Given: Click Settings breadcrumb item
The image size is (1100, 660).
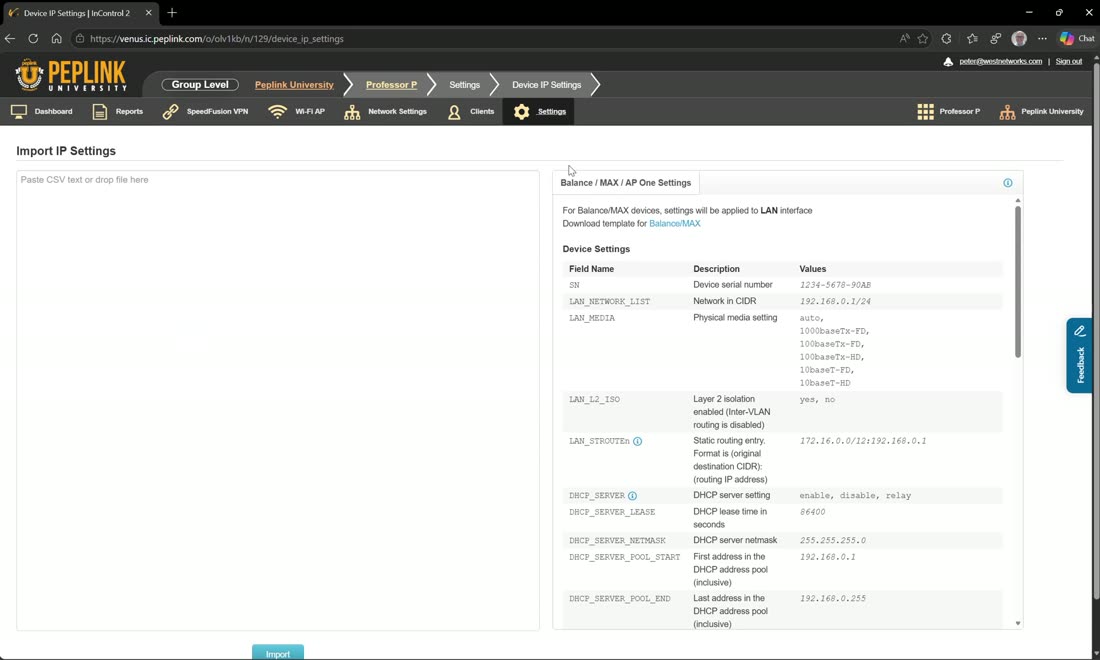Looking at the screenshot, I should point(464,85).
